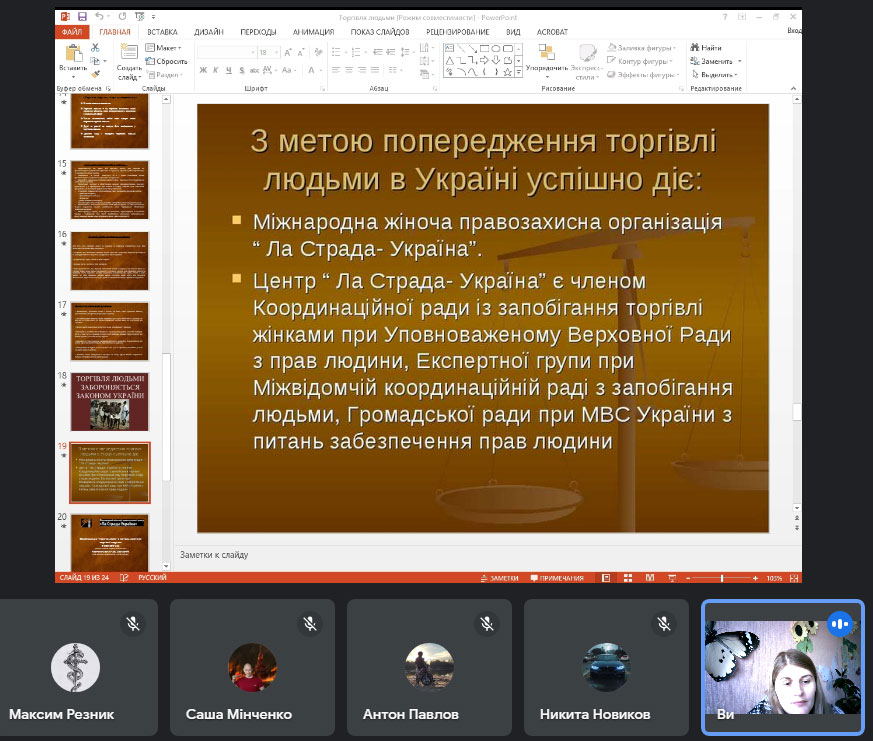Click the fit slide to window icon
This screenshot has width=873, height=741.
[x=794, y=578]
